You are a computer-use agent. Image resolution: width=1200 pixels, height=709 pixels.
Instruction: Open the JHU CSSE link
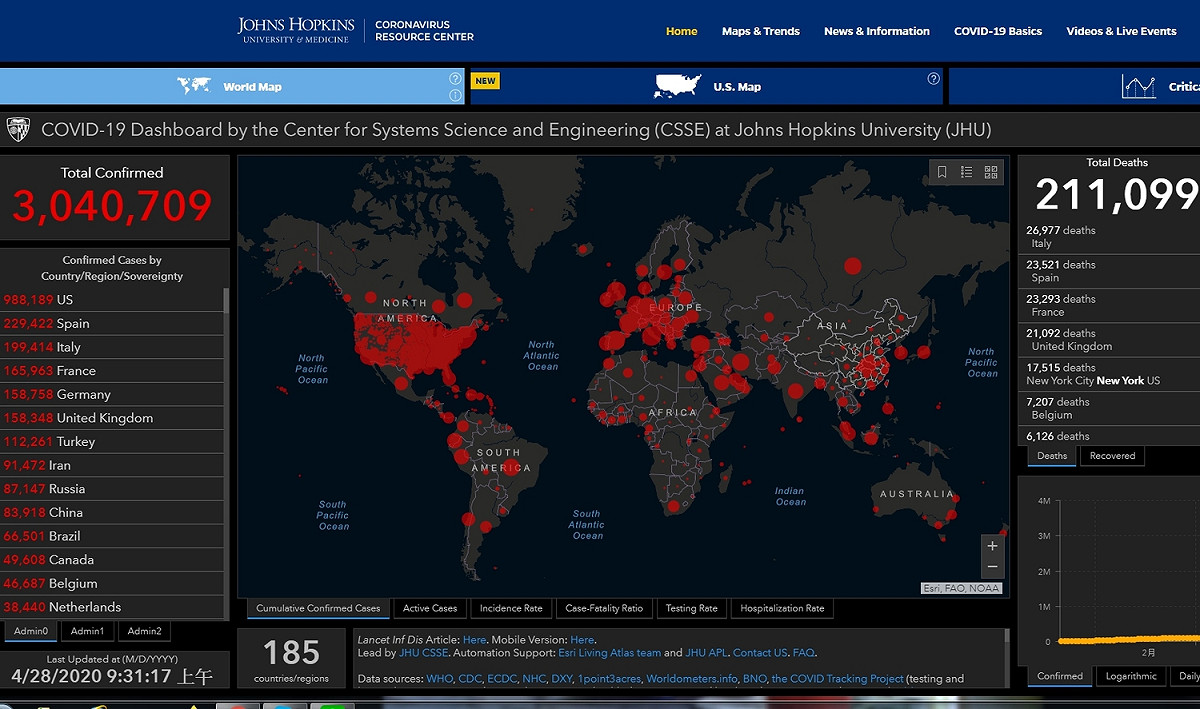[424, 653]
